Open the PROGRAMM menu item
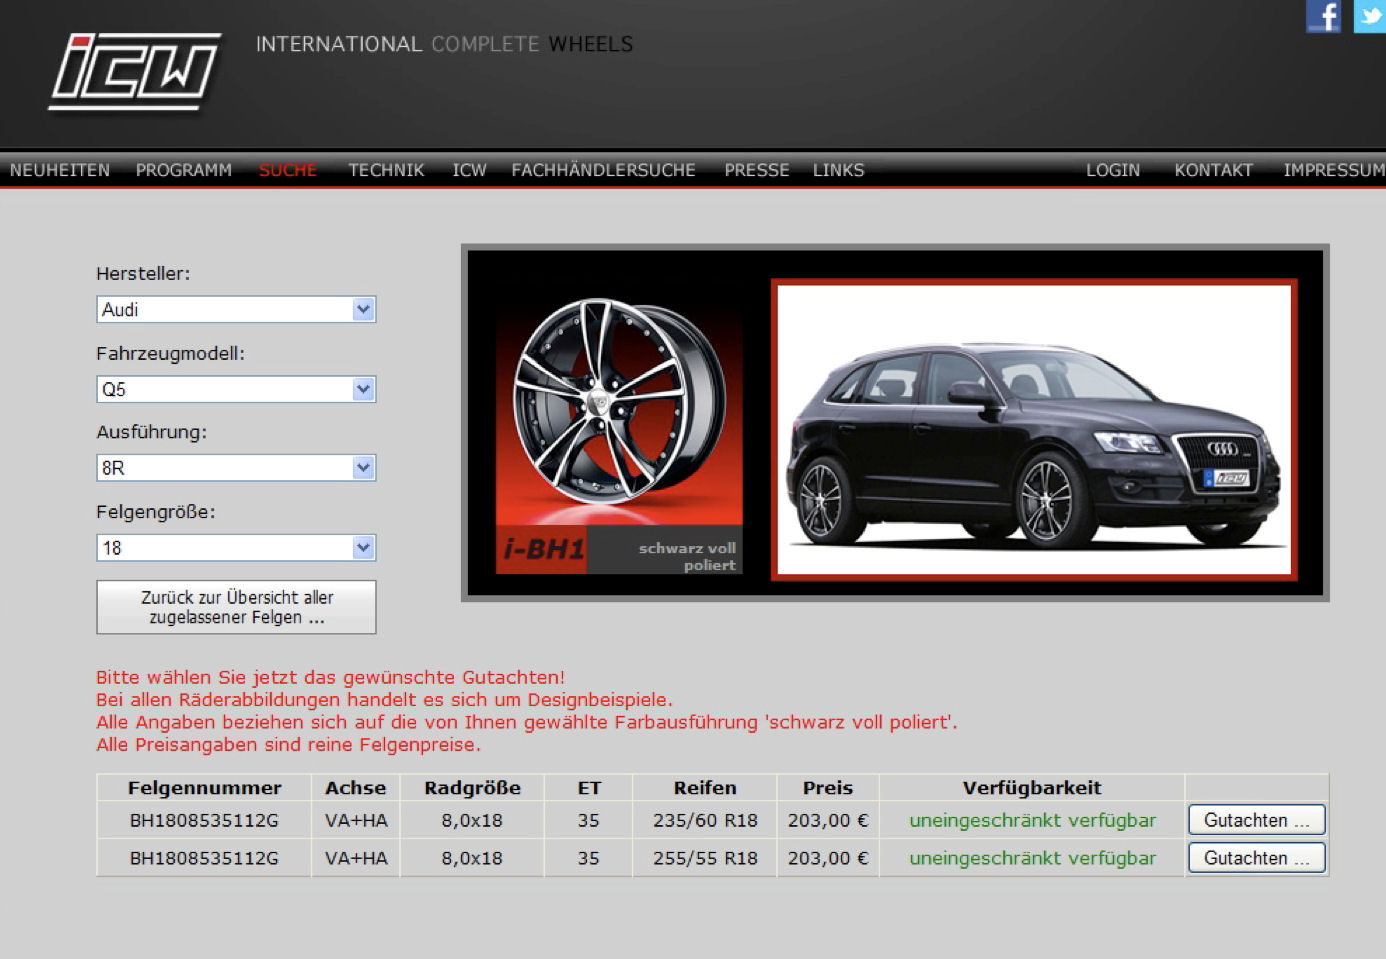The width and height of the screenshot is (1386, 959). coord(184,170)
